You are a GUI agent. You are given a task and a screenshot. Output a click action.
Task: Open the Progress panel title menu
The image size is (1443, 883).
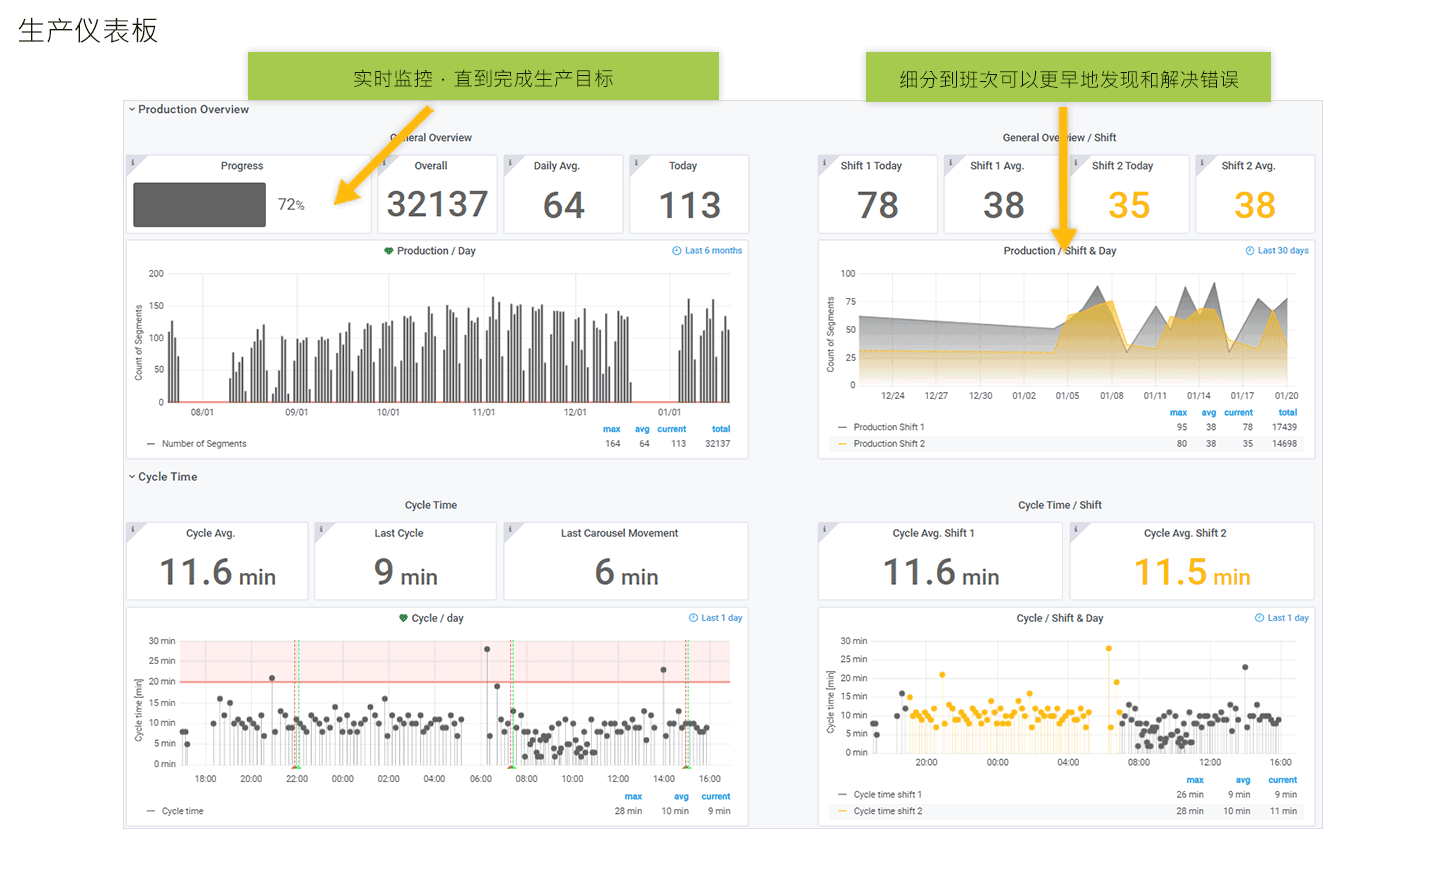click(242, 166)
